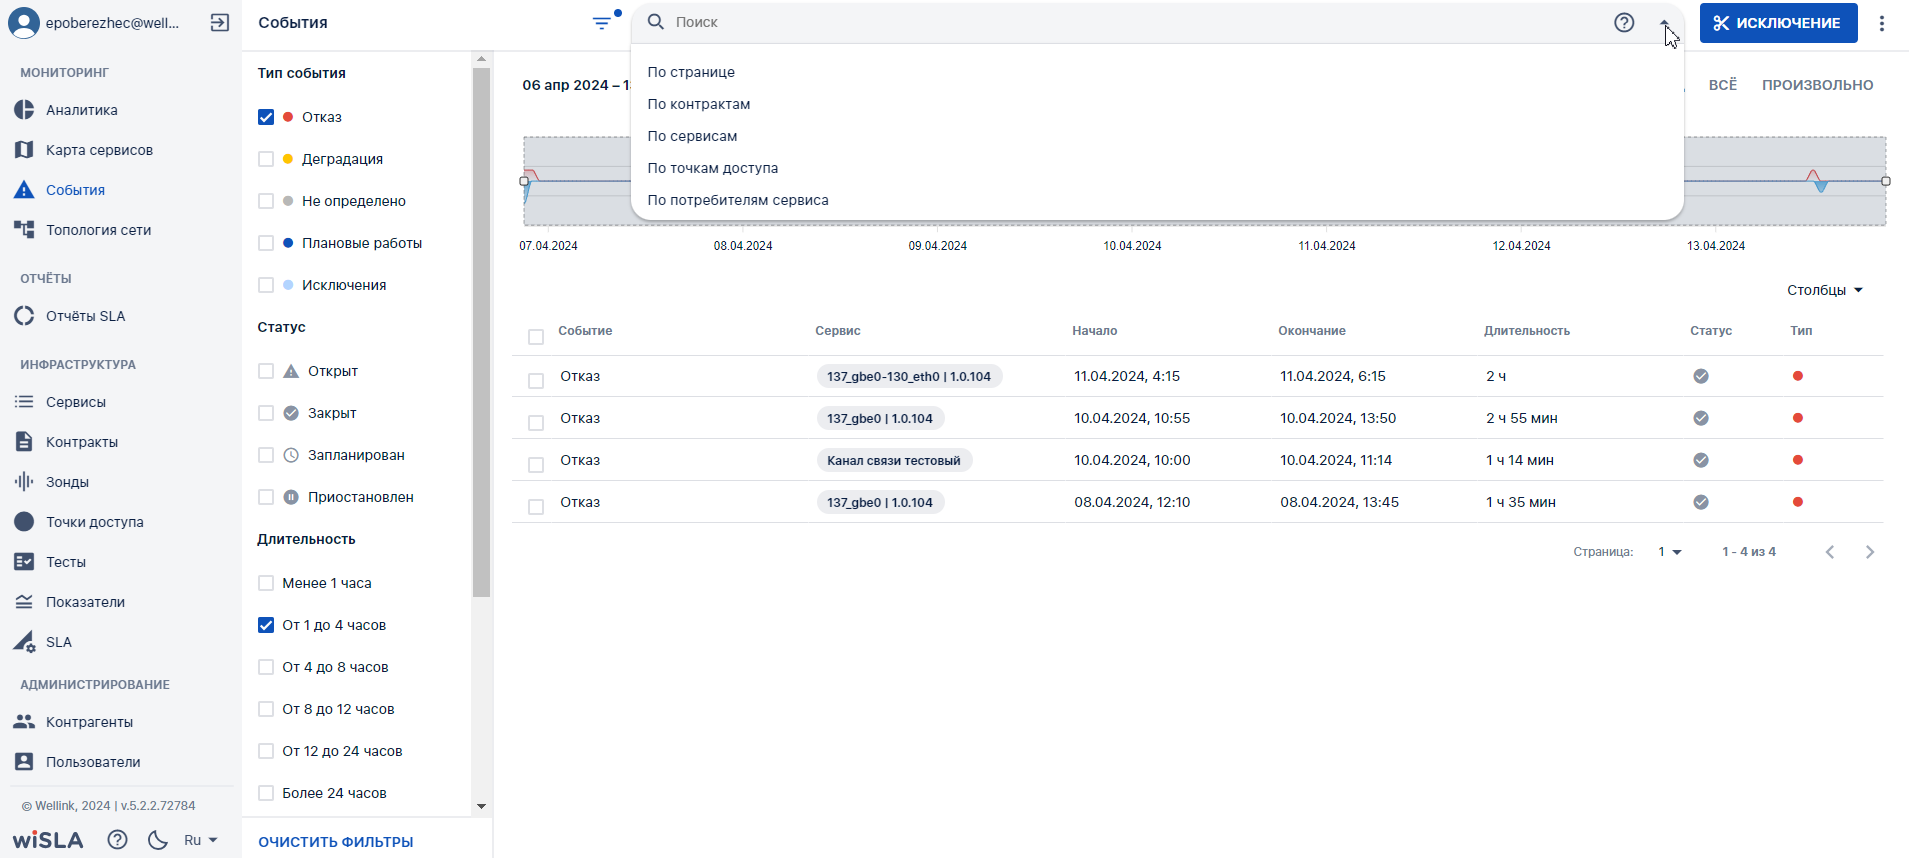Check the Деградация event type
This screenshot has height=858, width=1909.
pyautogui.click(x=266, y=159)
